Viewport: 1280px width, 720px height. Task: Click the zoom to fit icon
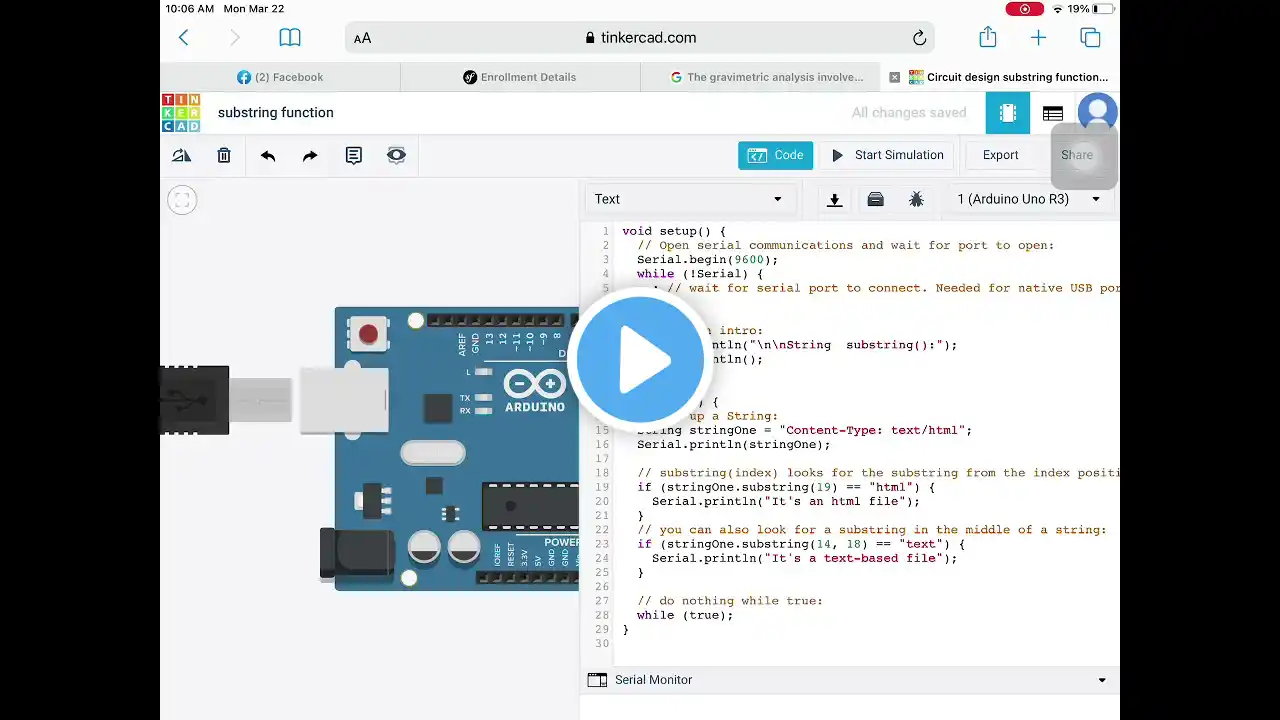[x=182, y=200]
